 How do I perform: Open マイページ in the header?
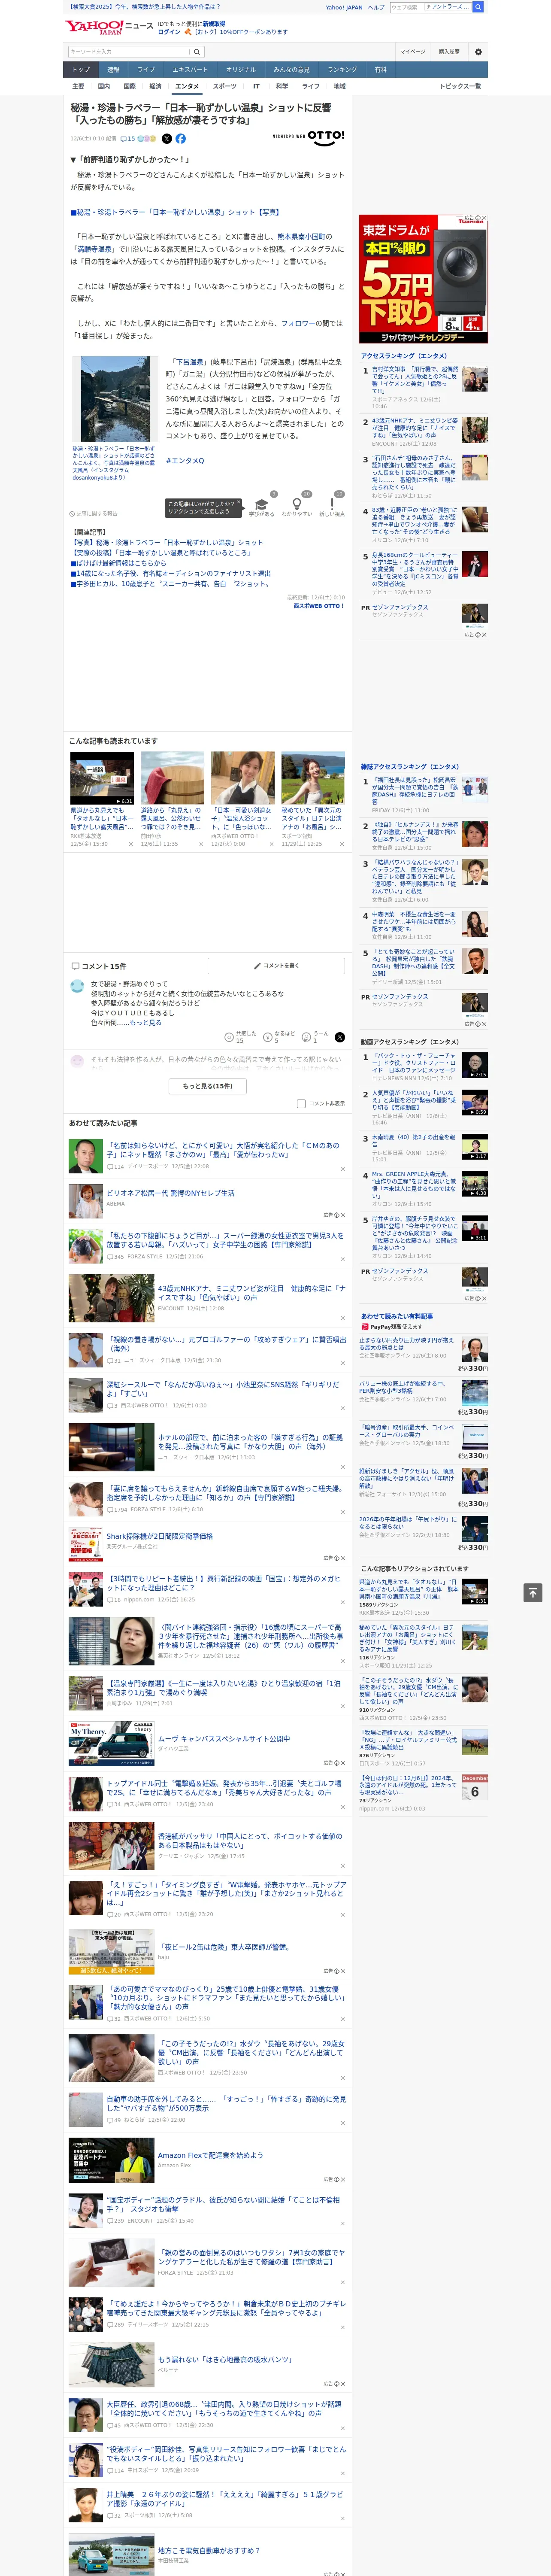click(412, 52)
